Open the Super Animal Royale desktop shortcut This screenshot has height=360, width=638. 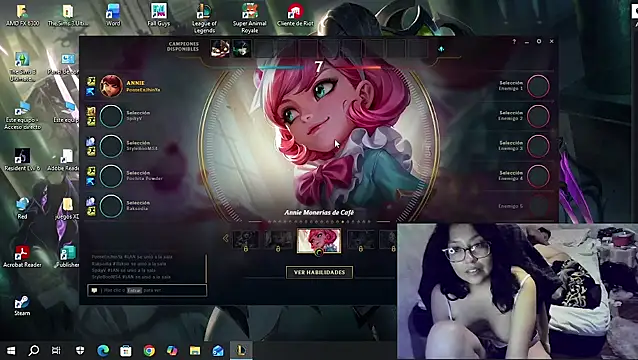point(249,18)
